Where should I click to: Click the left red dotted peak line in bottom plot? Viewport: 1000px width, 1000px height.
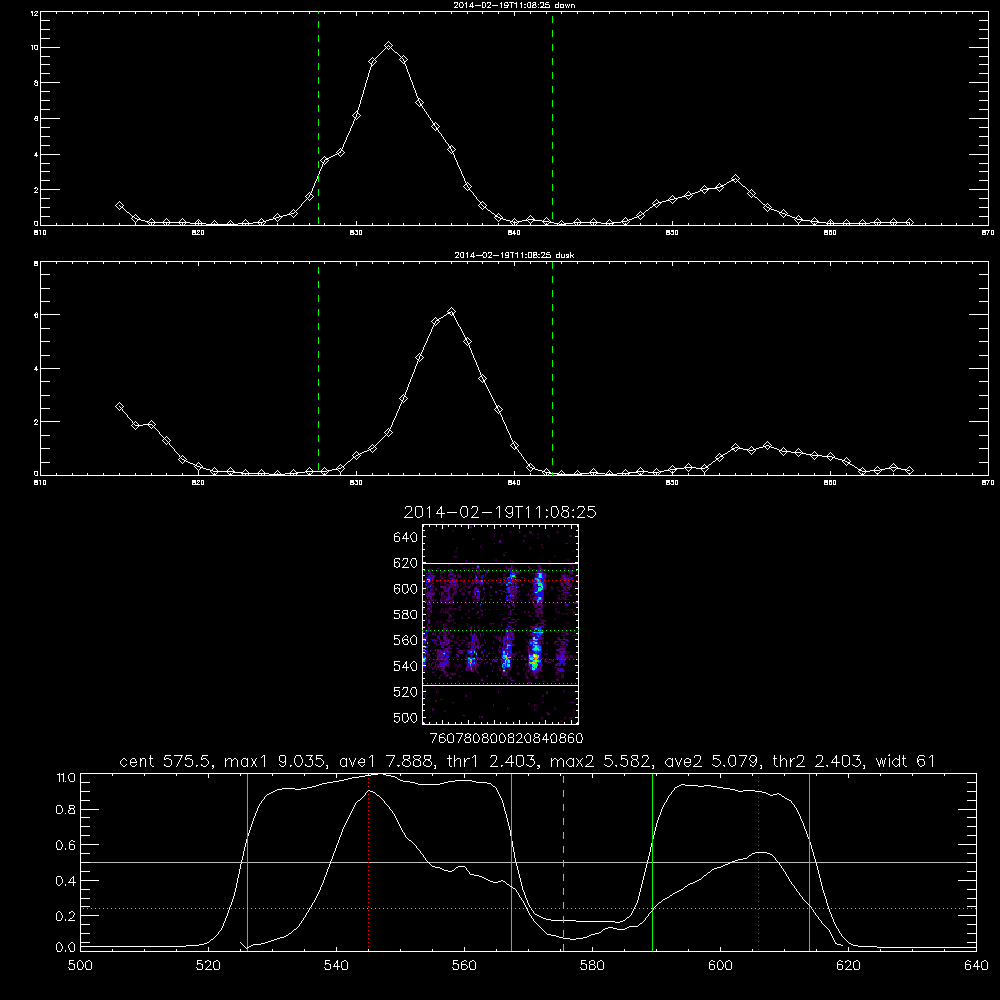(369, 862)
